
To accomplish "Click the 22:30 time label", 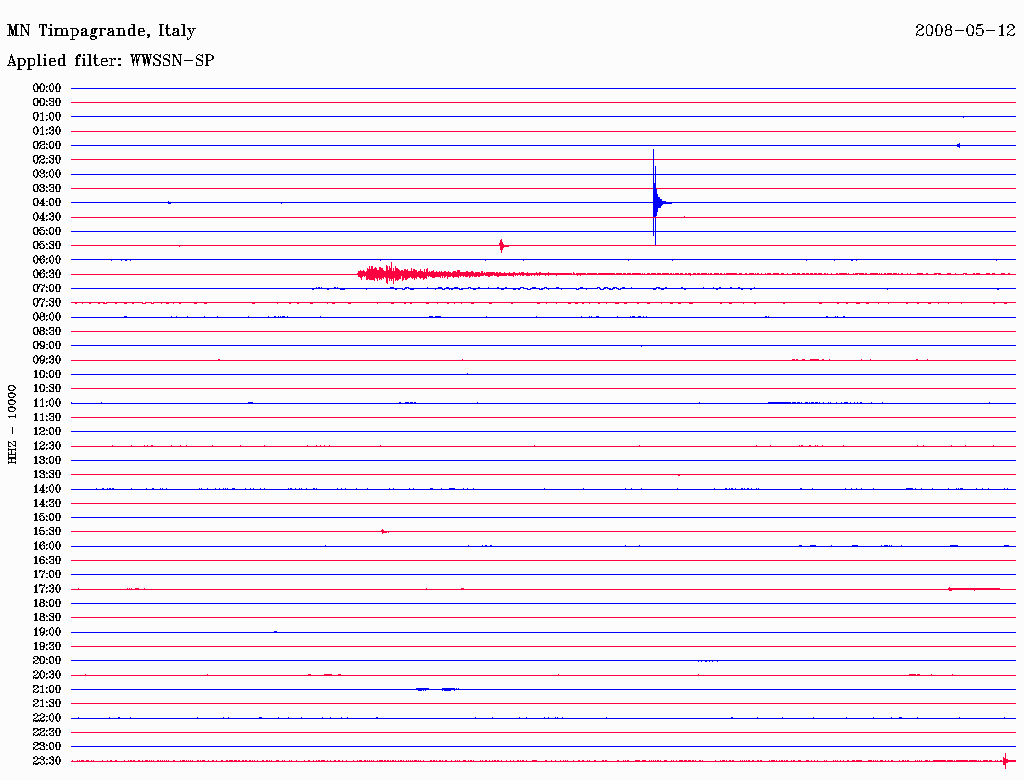I will click(x=47, y=732).
